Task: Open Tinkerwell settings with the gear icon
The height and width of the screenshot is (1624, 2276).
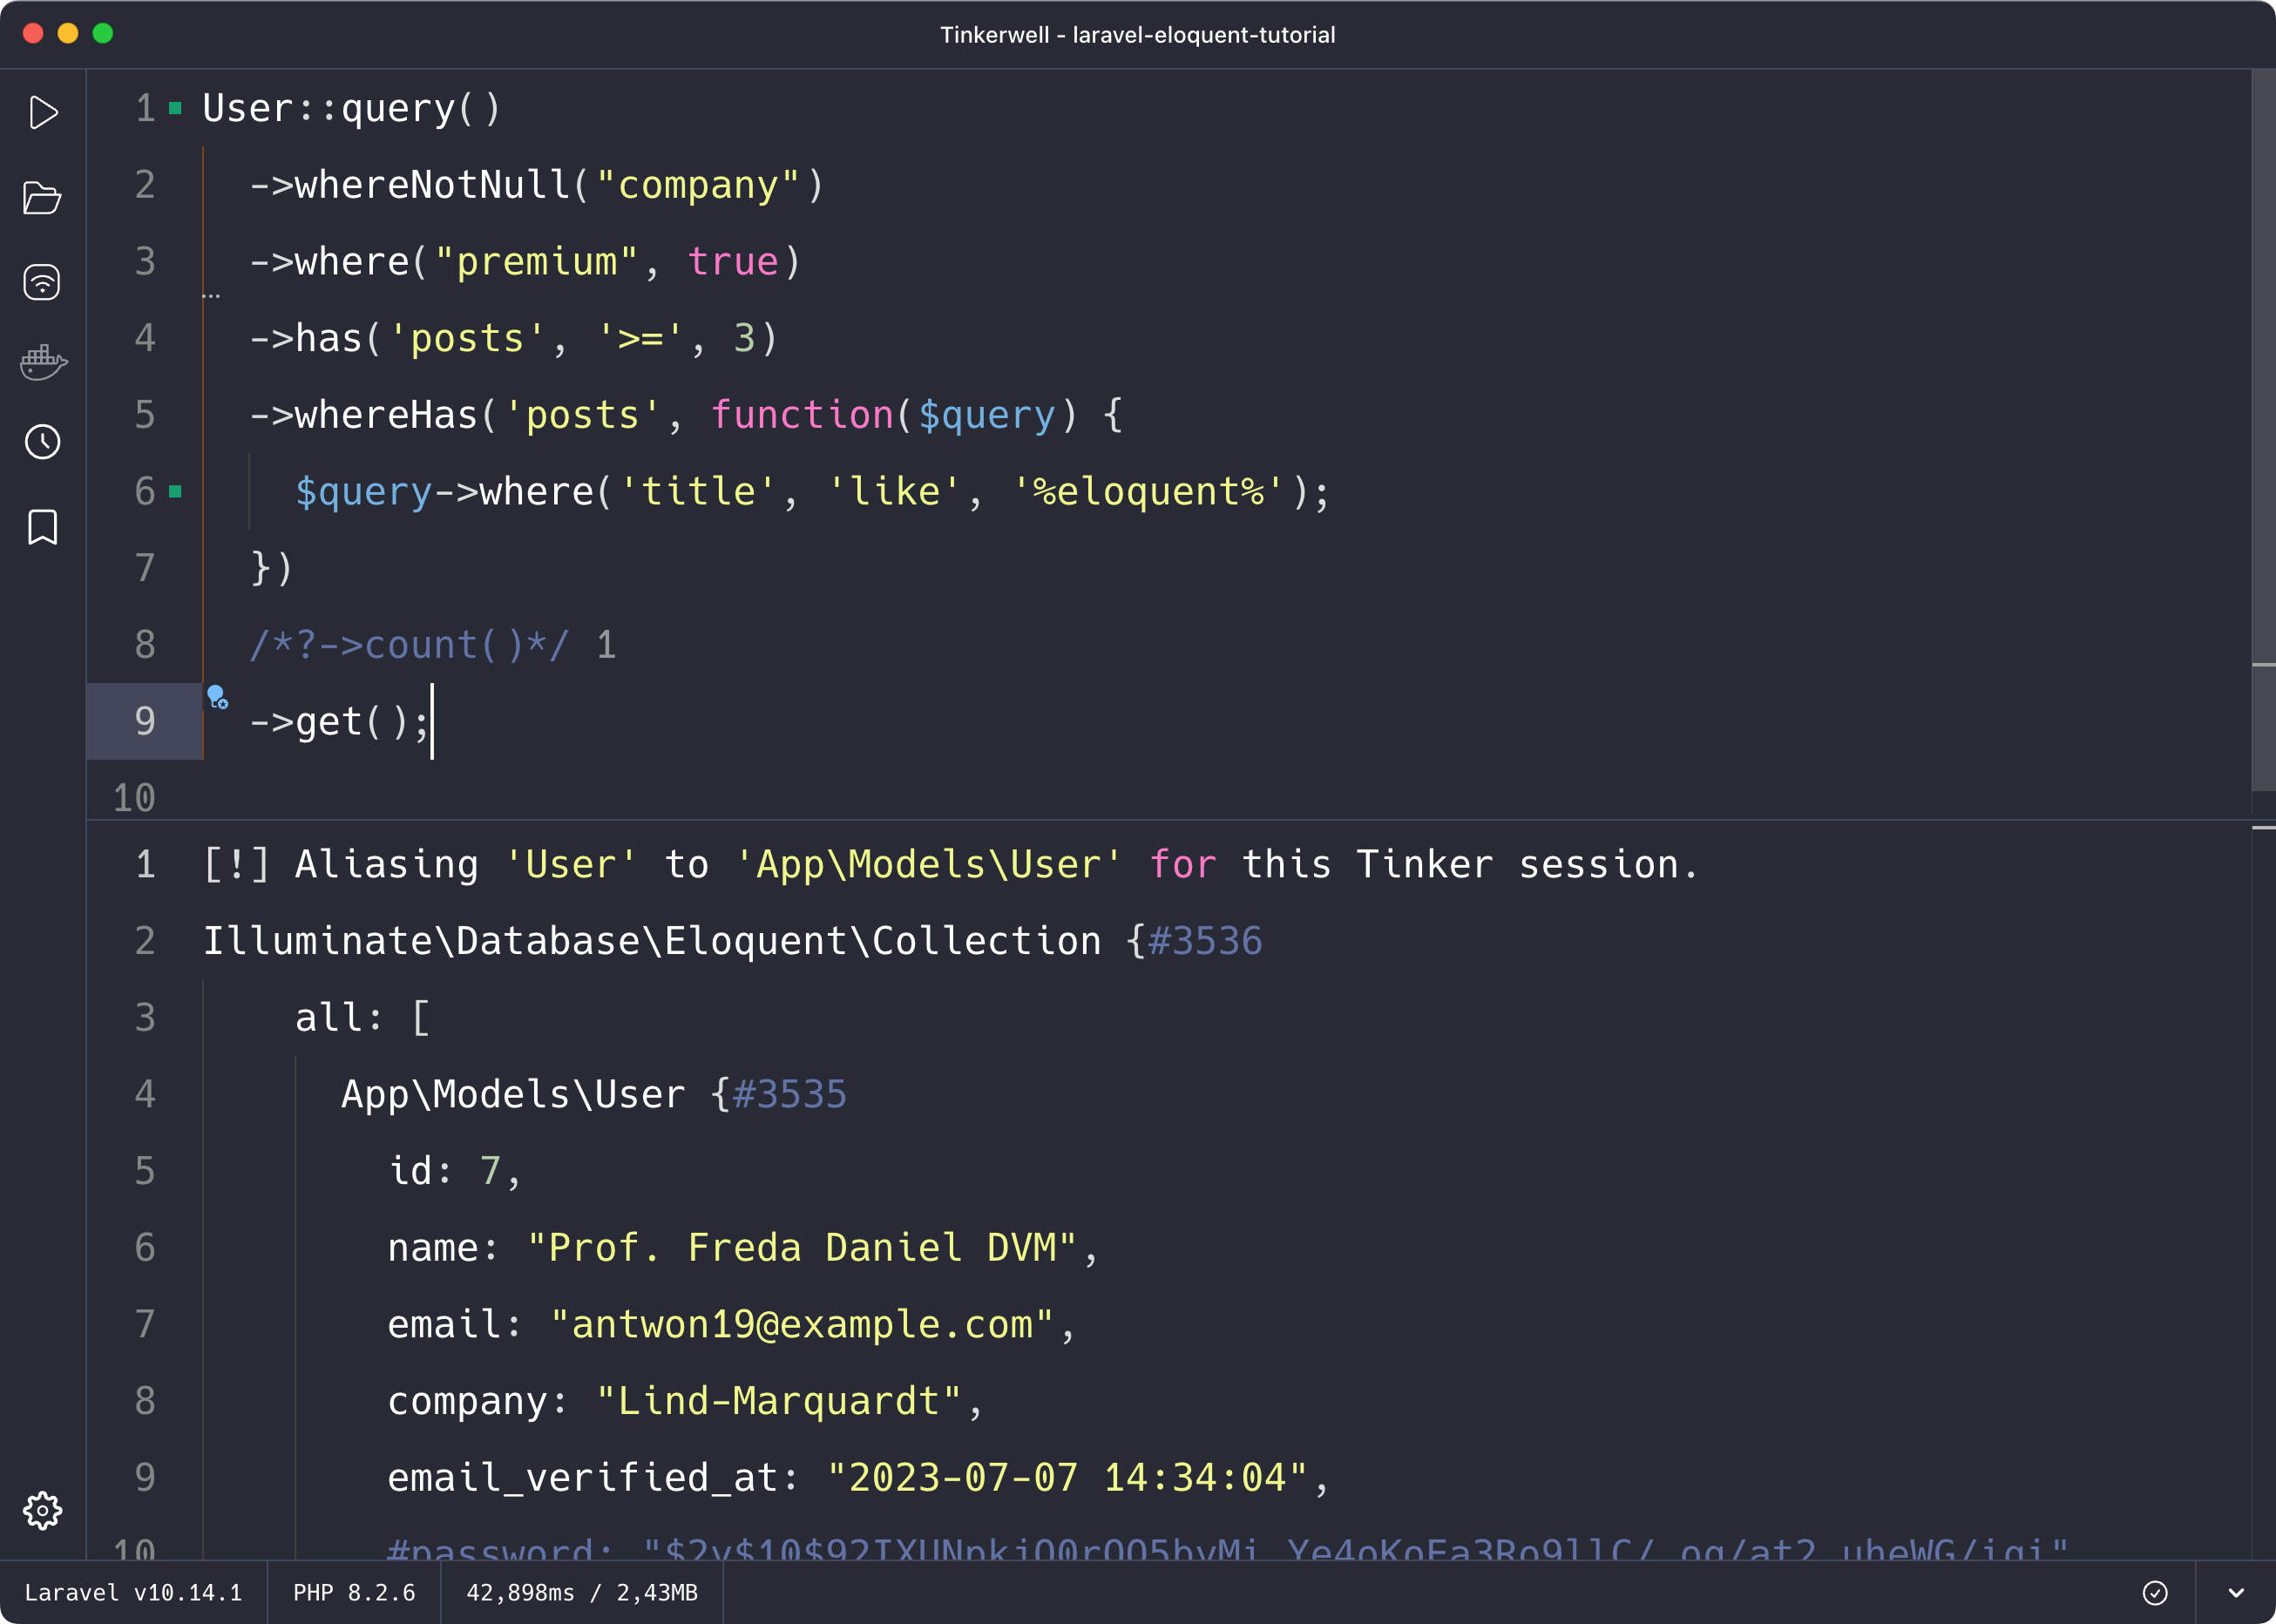Action: [x=43, y=1511]
